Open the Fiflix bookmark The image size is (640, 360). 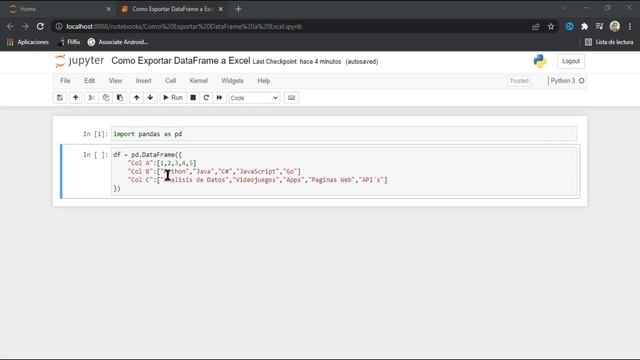click(69, 42)
